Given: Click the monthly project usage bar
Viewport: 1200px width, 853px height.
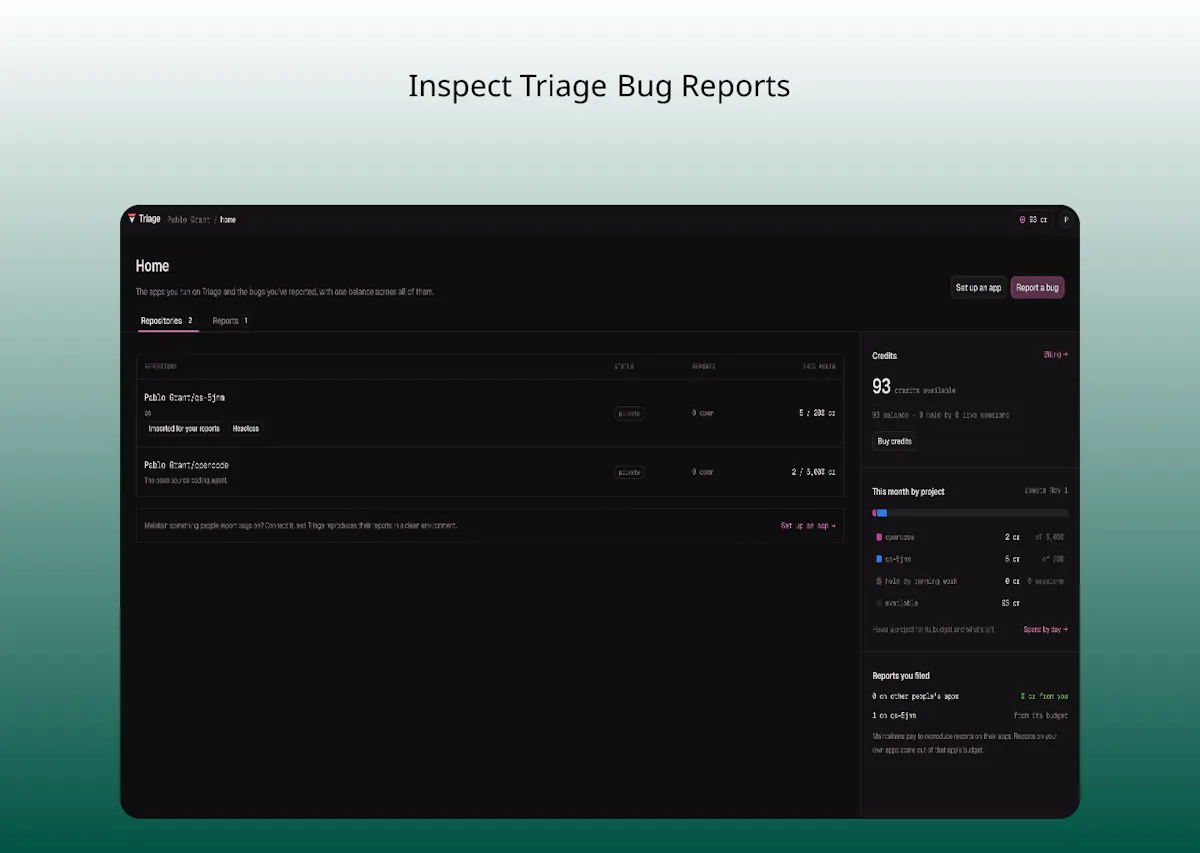Looking at the screenshot, I should point(970,513).
